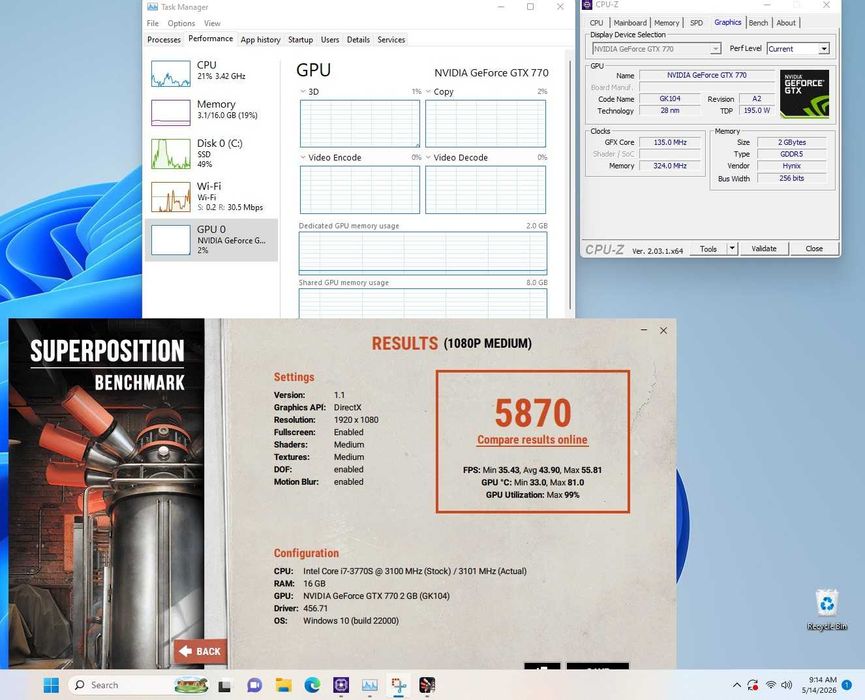Click the 5870 benchmark score
This screenshot has height=700, width=865.
pos(532,413)
